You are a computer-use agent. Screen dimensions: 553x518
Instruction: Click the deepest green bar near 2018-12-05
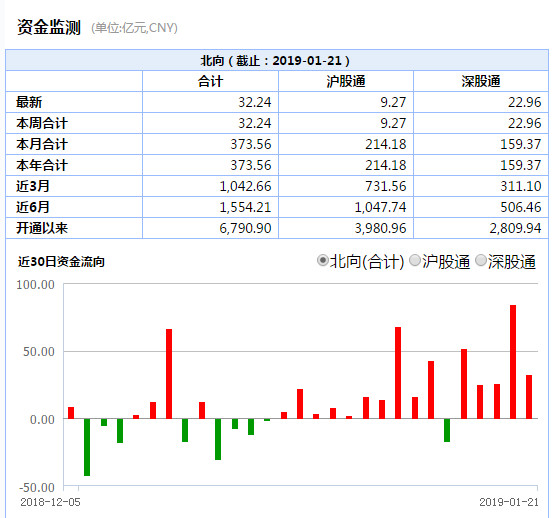(87, 447)
